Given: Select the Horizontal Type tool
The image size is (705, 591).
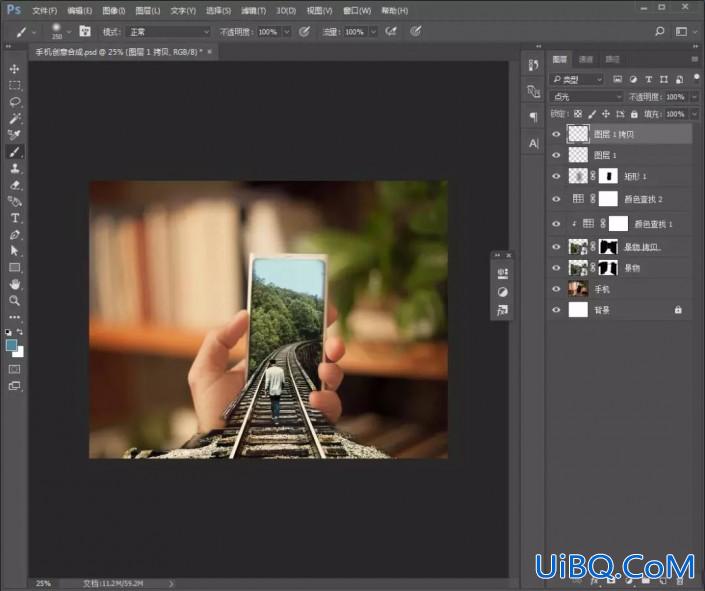Looking at the screenshot, I should point(14,218).
